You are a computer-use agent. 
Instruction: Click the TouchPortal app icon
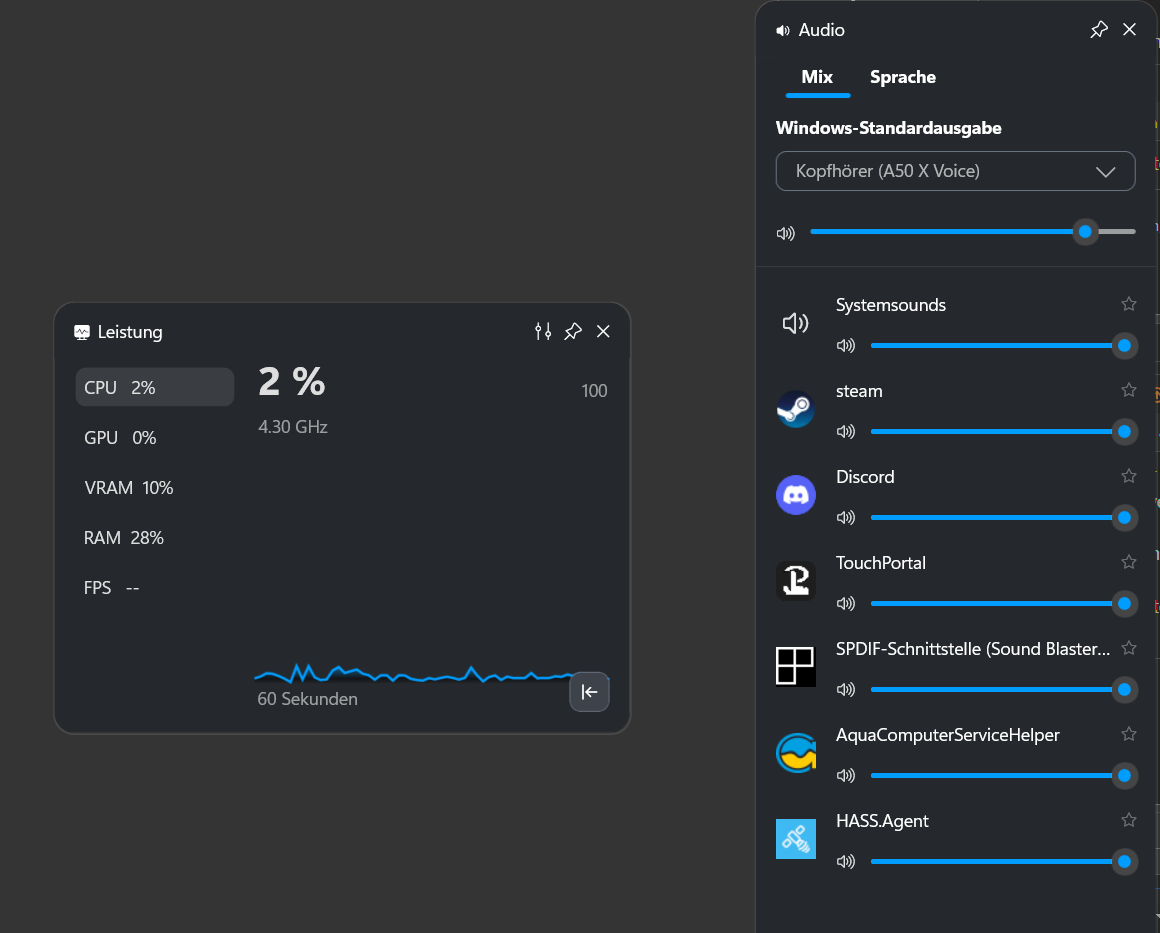point(795,581)
